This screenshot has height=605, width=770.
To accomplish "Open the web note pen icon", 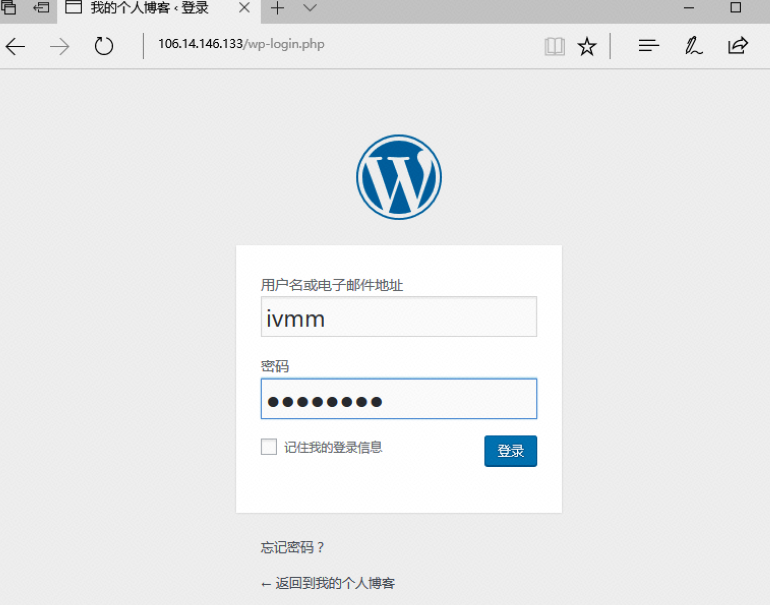I will pos(693,46).
